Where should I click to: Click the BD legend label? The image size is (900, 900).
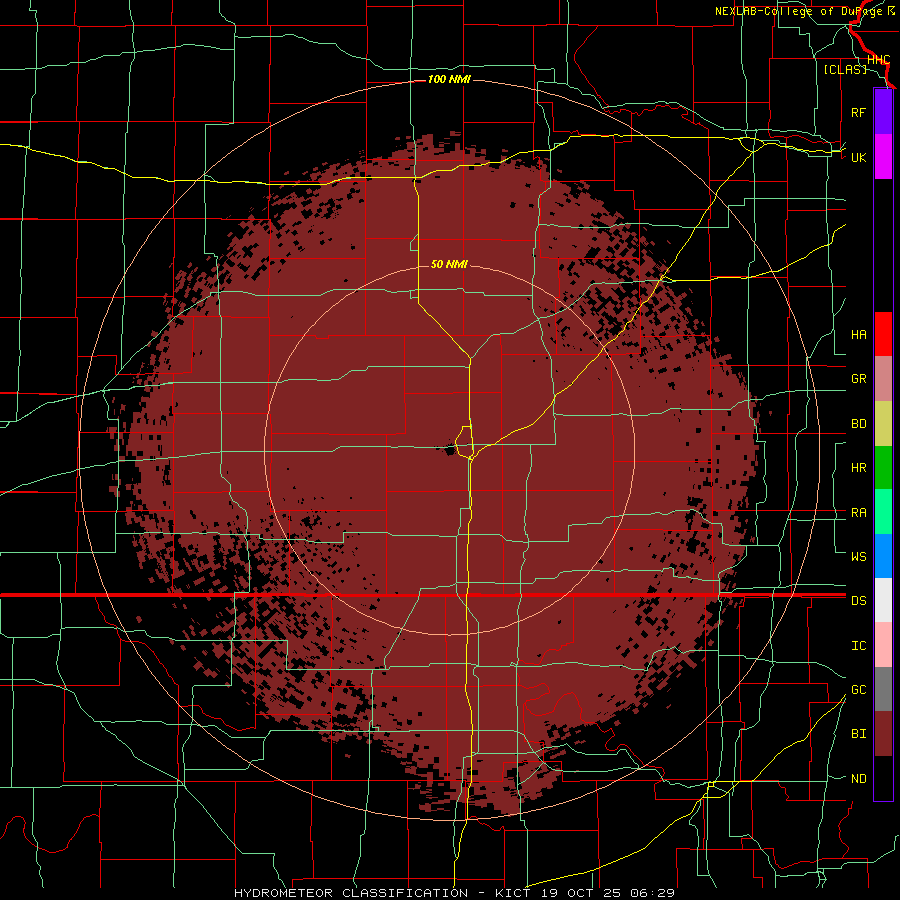(x=858, y=424)
